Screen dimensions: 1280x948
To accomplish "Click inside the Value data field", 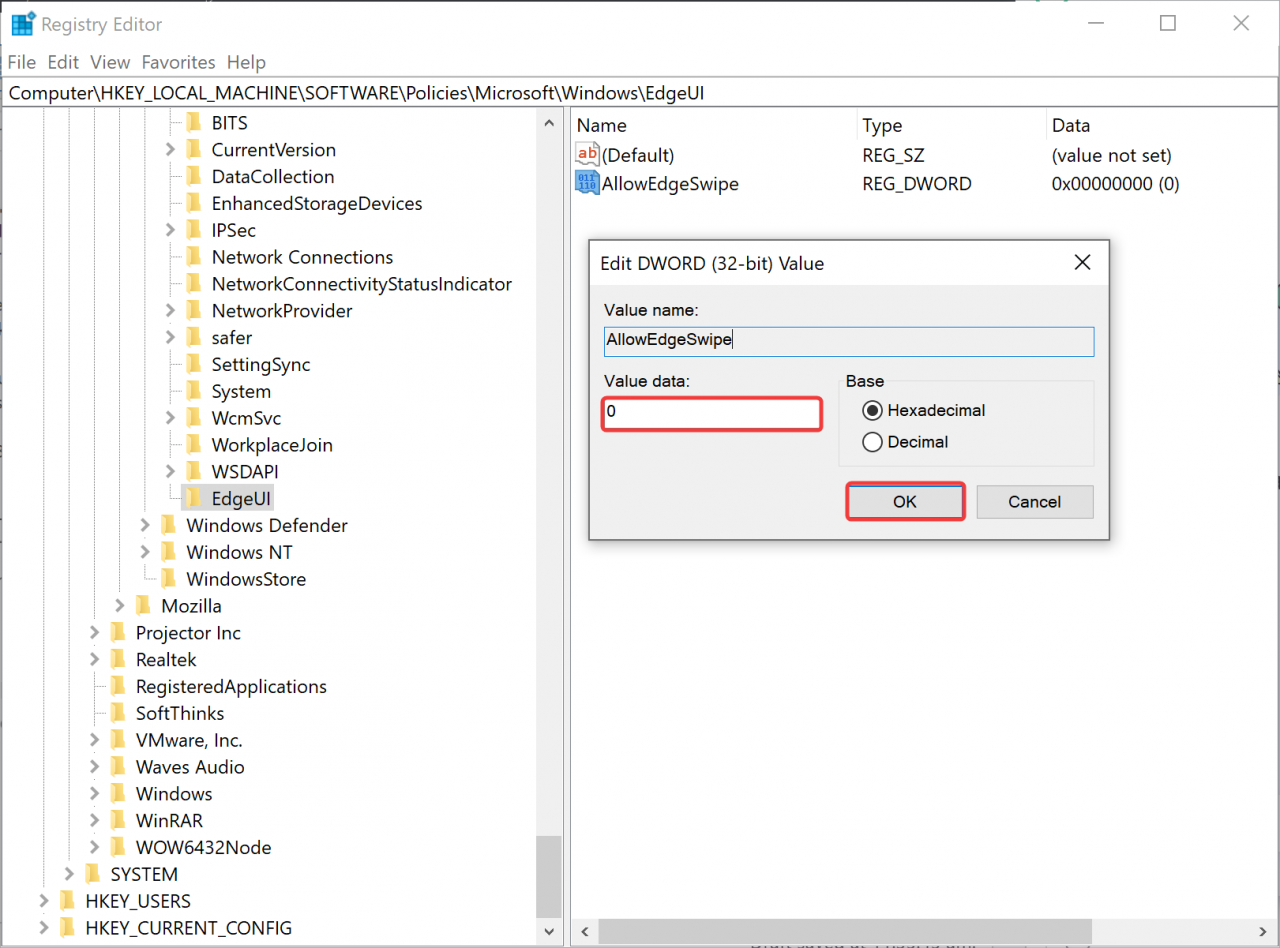I will (x=711, y=413).
